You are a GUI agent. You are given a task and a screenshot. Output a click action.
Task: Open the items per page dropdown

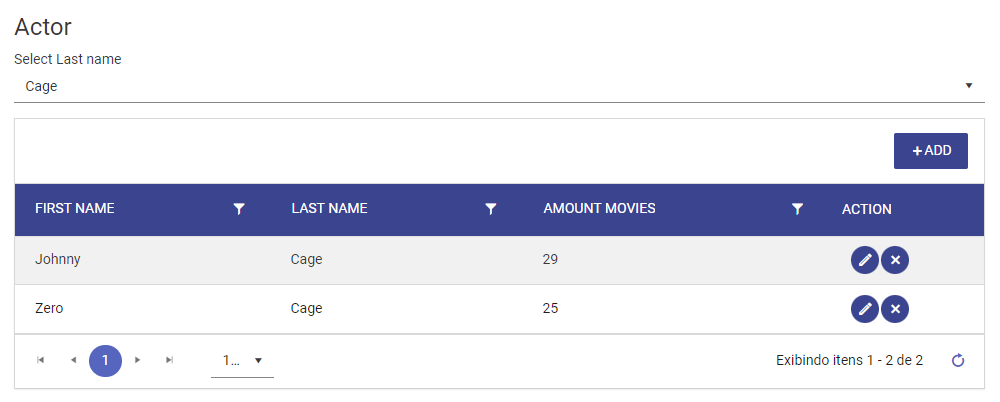pos(242,361)
